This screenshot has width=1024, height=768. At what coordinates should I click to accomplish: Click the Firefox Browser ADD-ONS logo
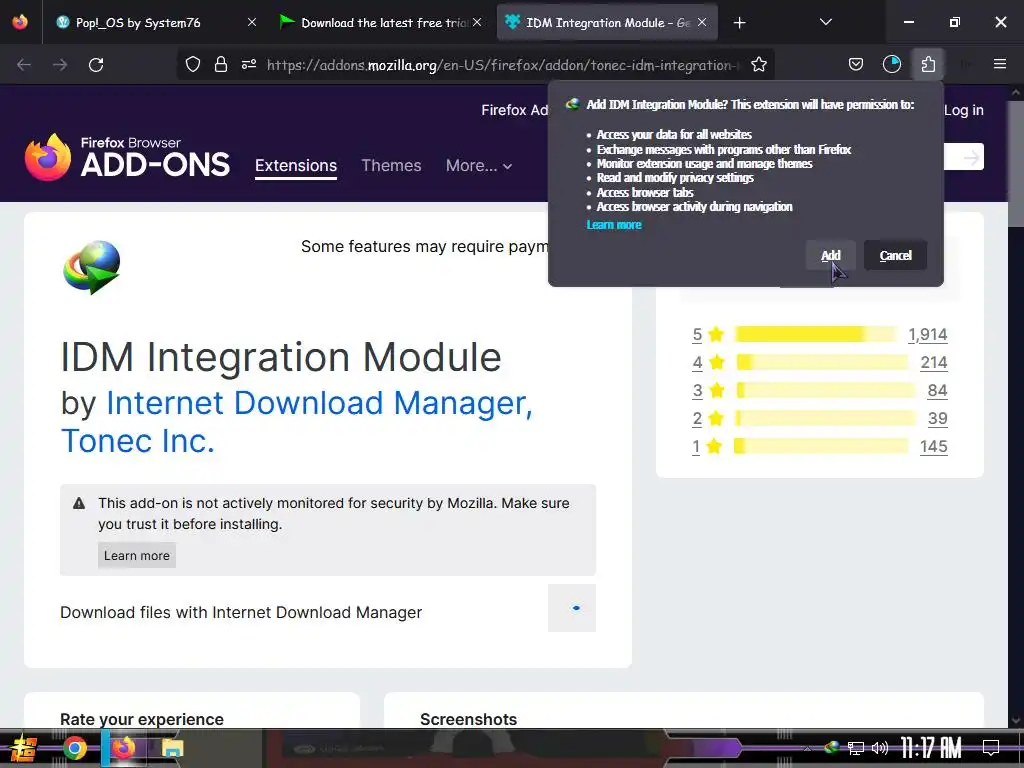click(x=127, y=157)
